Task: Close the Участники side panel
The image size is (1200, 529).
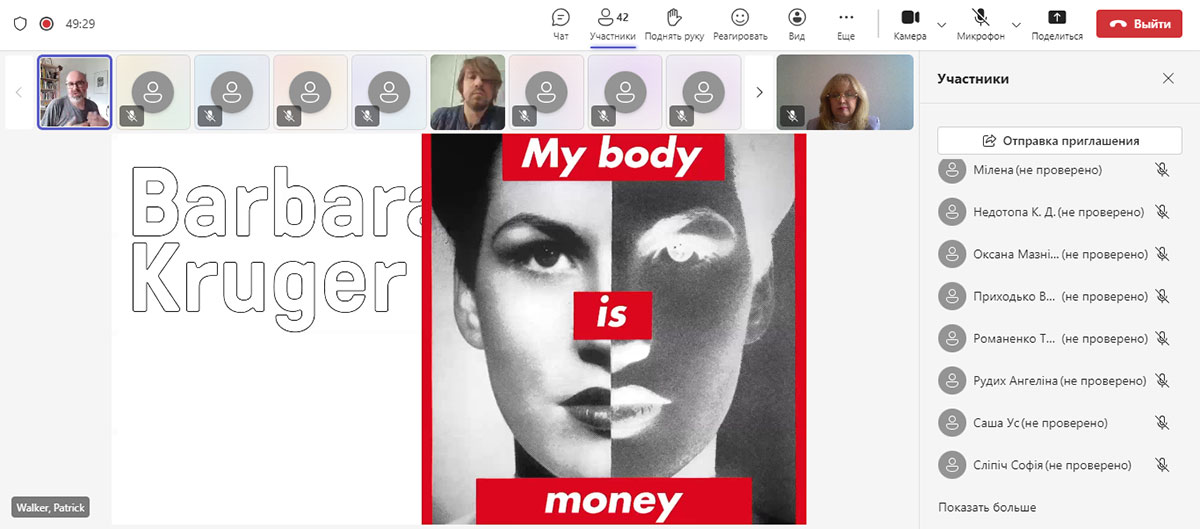Action: (x=1168, y=78)
